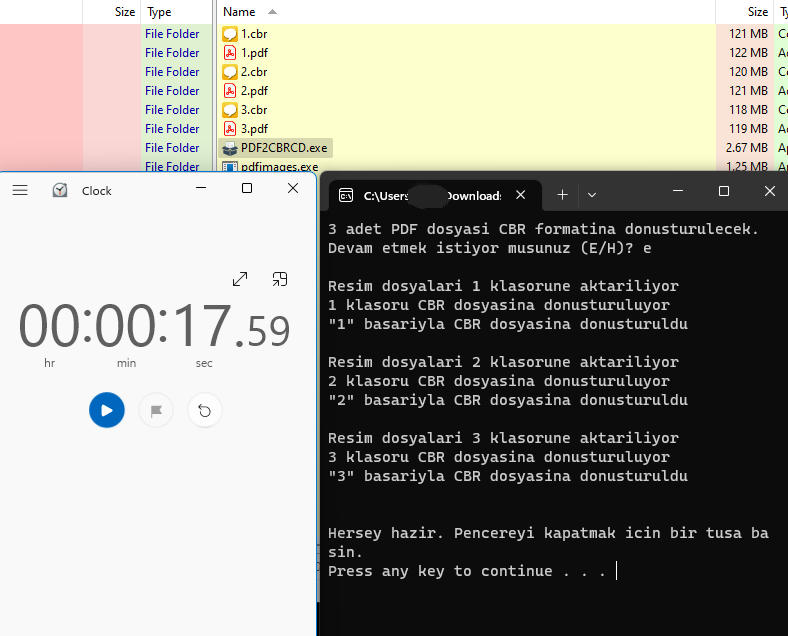Image resolution: width=788 pixels, height=636 pixels.
Task: Sort right file pane by Size column
Action: pos(745,12)
